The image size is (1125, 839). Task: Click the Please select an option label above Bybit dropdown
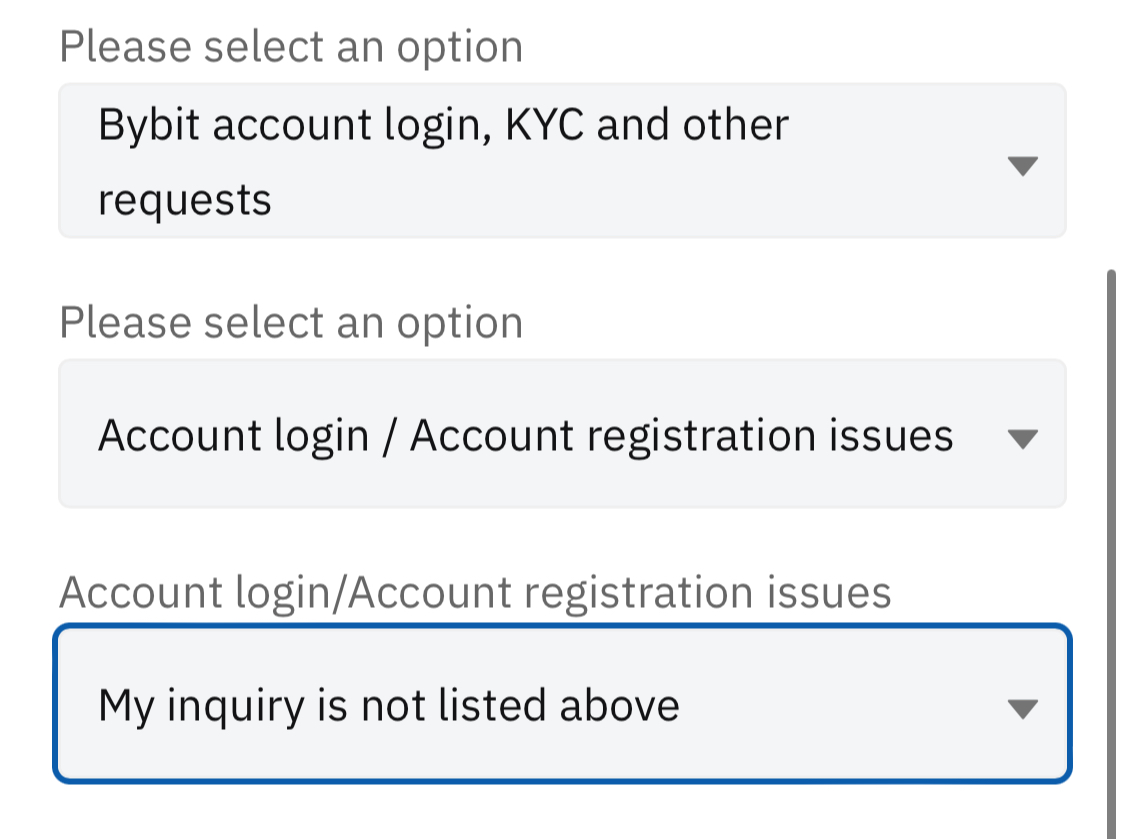[291, 47]
